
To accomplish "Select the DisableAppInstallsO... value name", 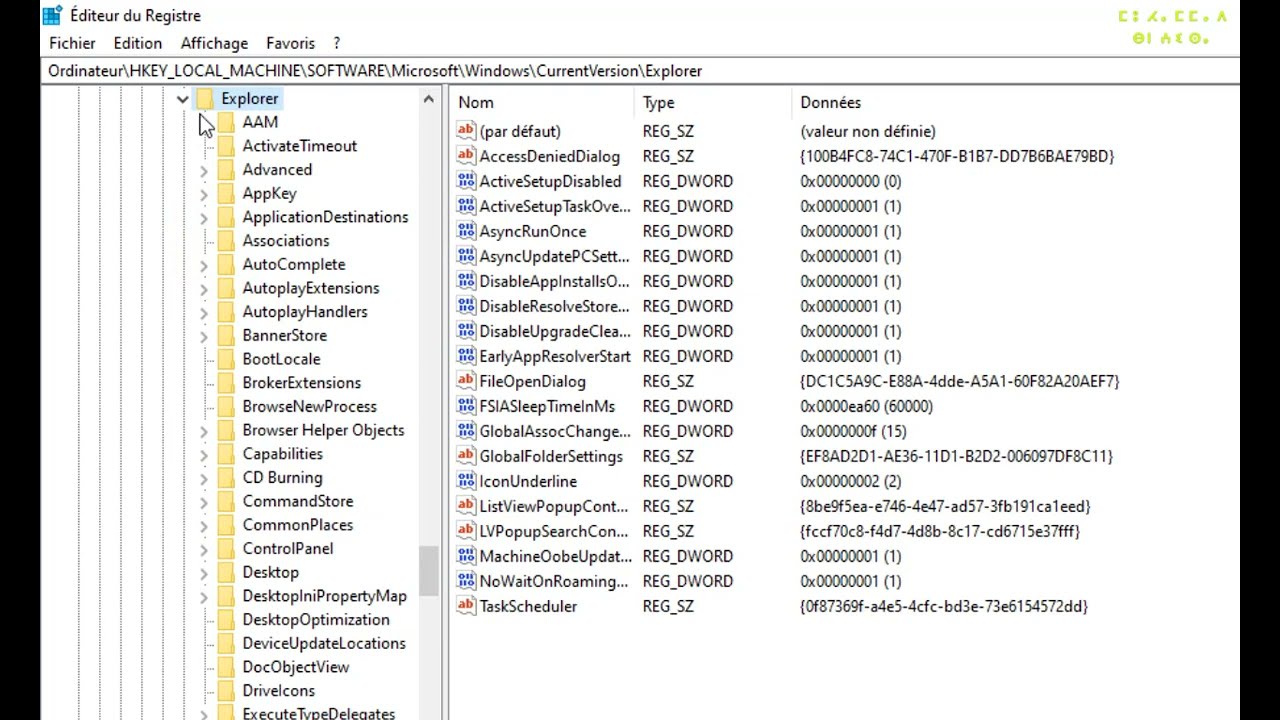I will pos(555,281).
